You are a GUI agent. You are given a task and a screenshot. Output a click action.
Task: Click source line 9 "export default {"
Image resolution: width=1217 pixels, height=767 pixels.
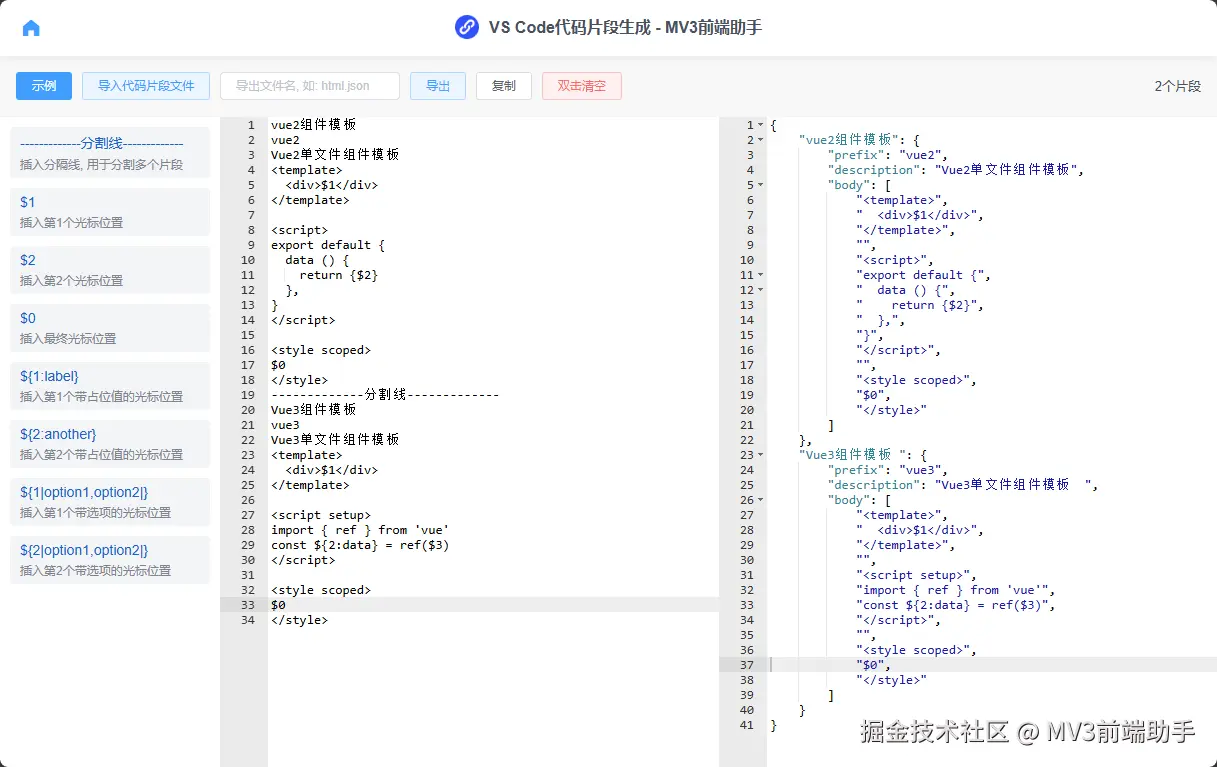click(x=328, y=245)
